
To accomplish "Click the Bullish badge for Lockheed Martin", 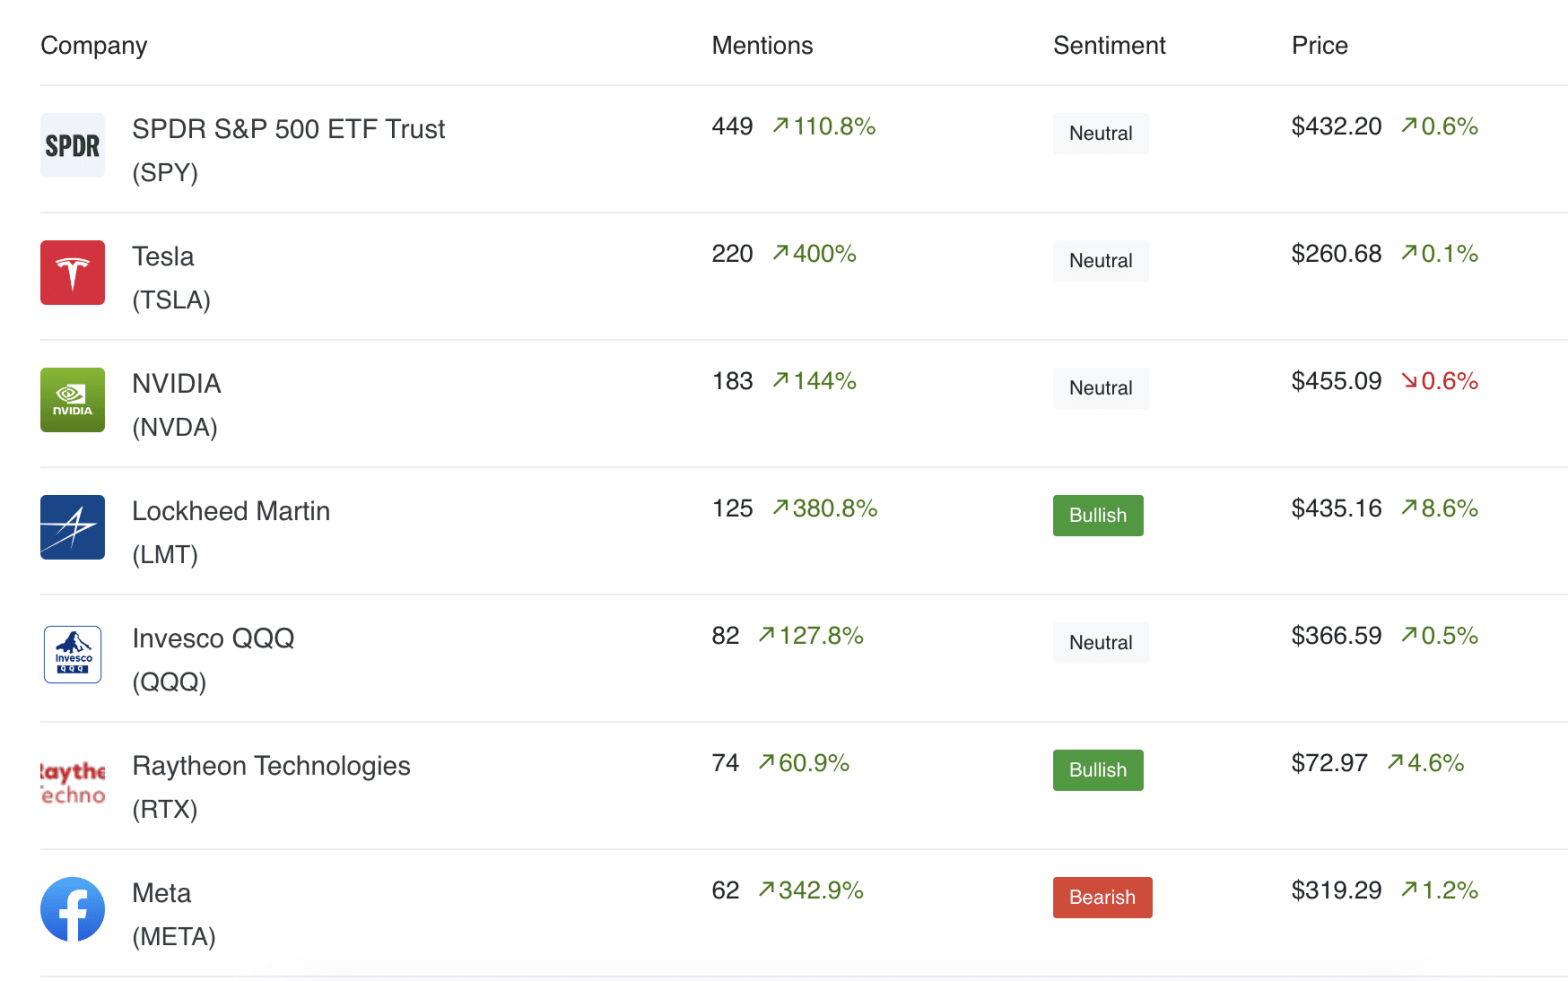I will [1097, 516].
